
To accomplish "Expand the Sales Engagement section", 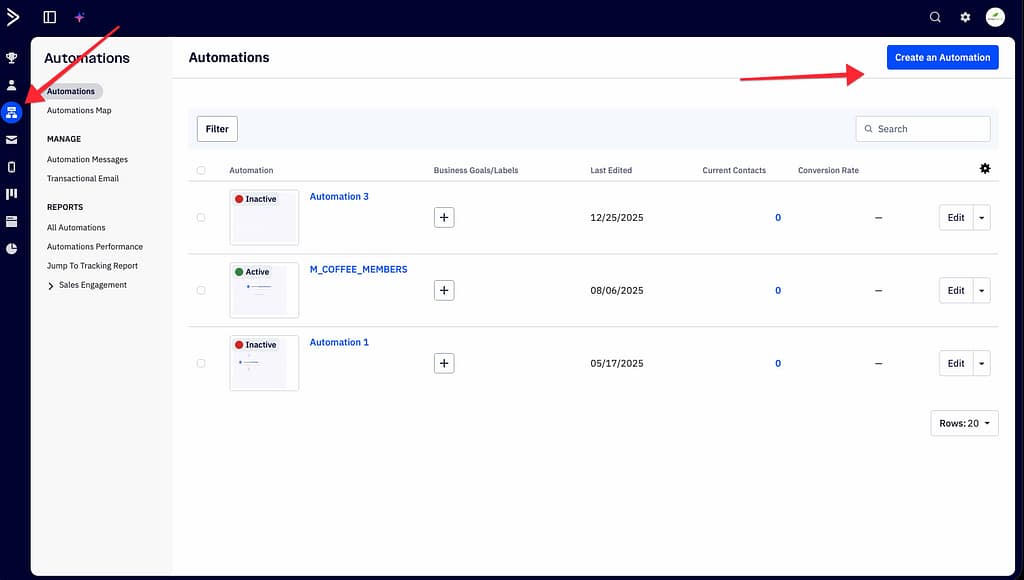I will pyautogui.click(x=51, y=285).
